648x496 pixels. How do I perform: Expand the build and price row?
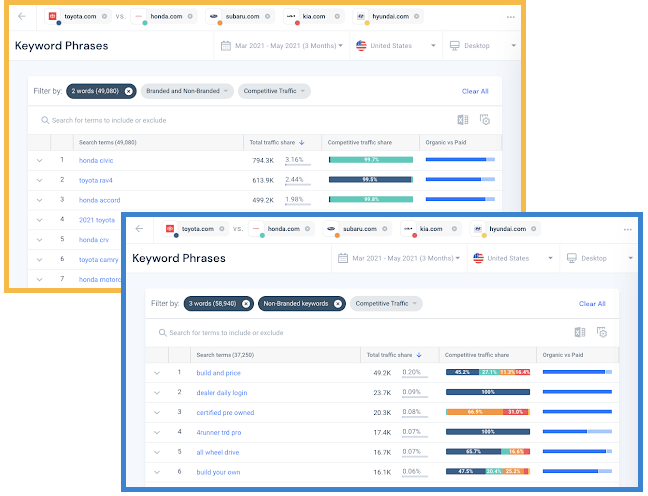(157, 373)
